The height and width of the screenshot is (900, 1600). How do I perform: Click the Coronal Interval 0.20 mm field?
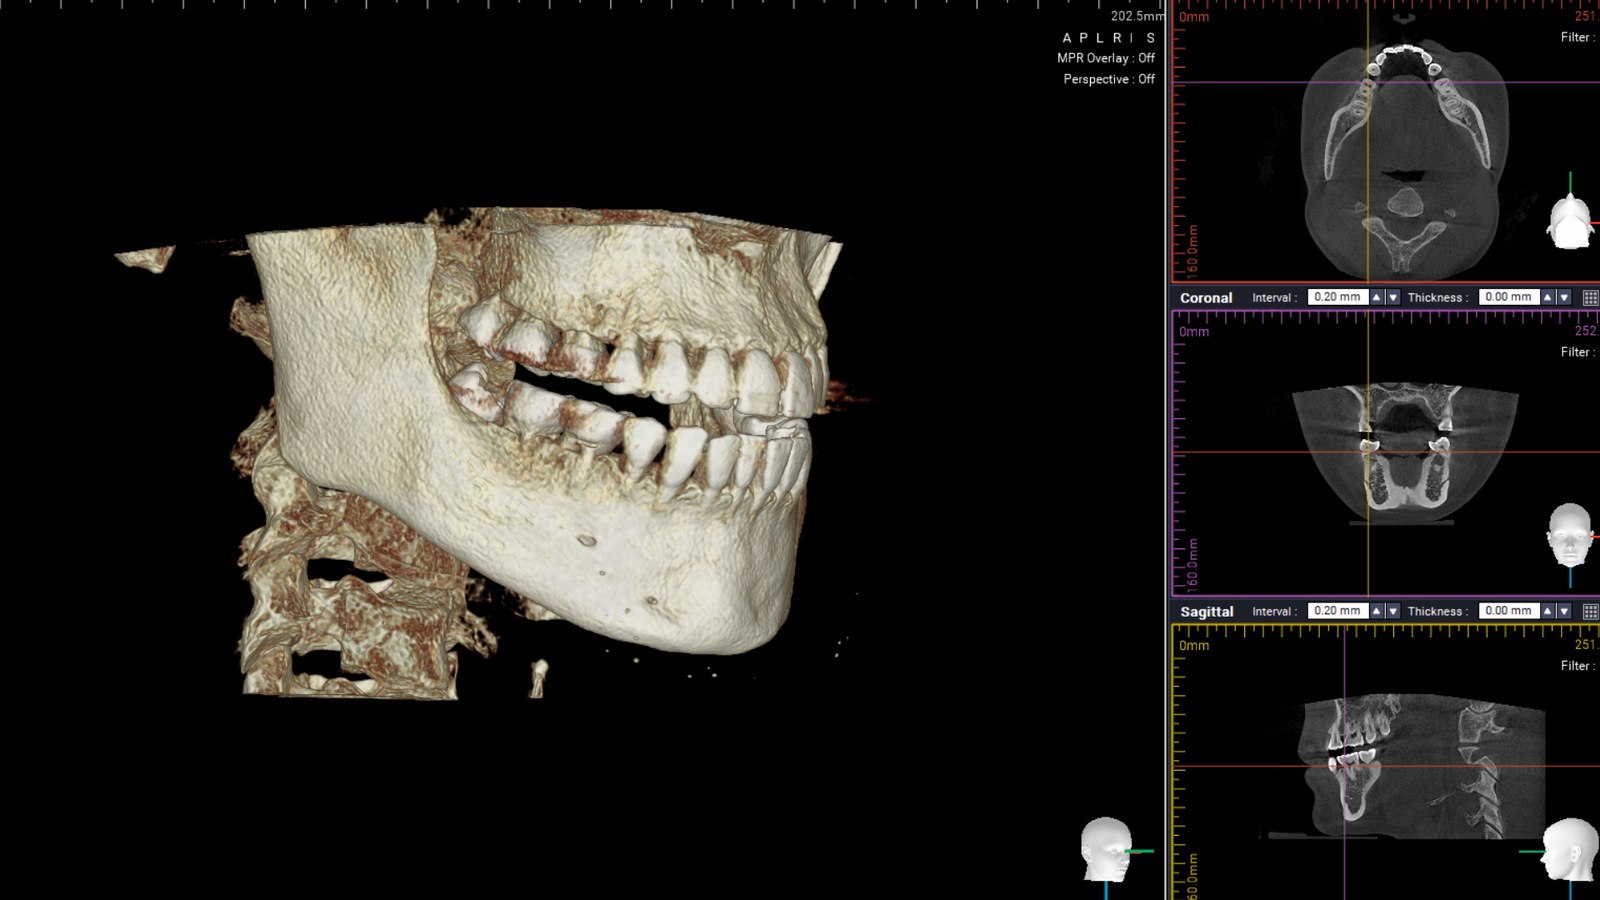pos(1337,297)
